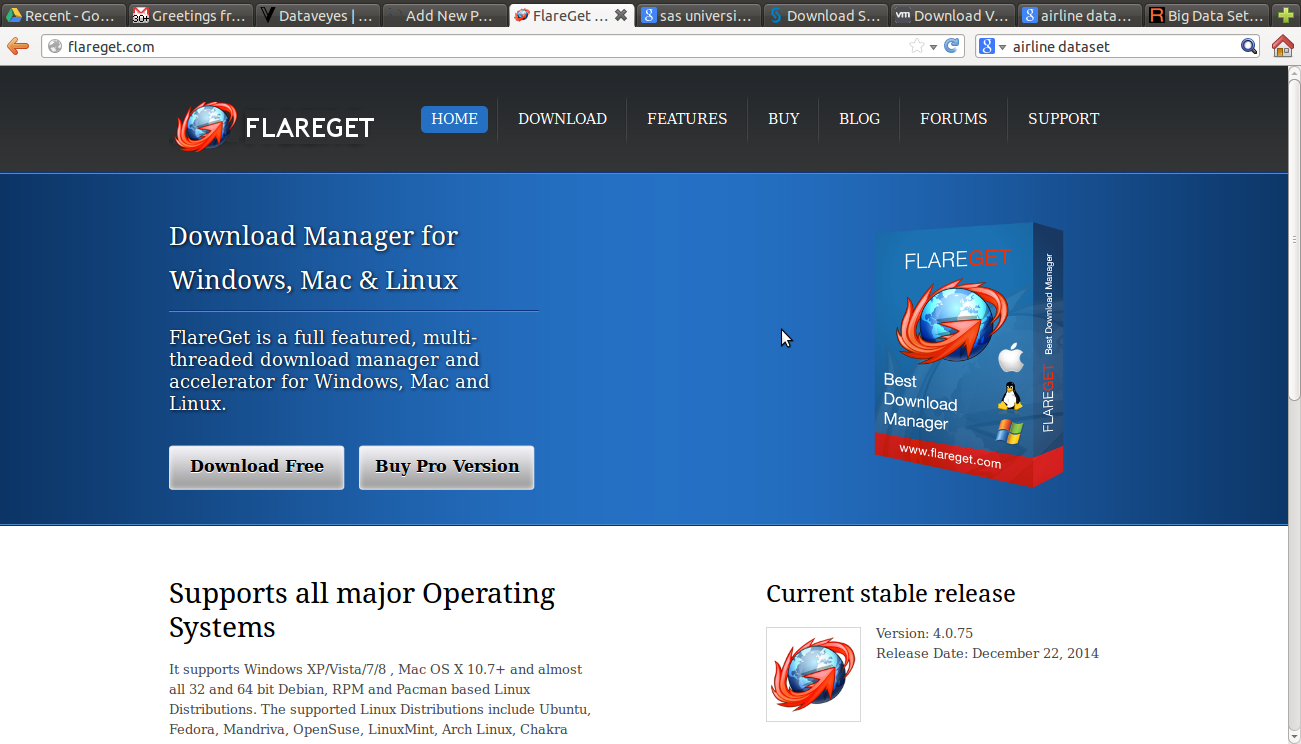Open the search engine selector dropdown

[x=992, y=46]
